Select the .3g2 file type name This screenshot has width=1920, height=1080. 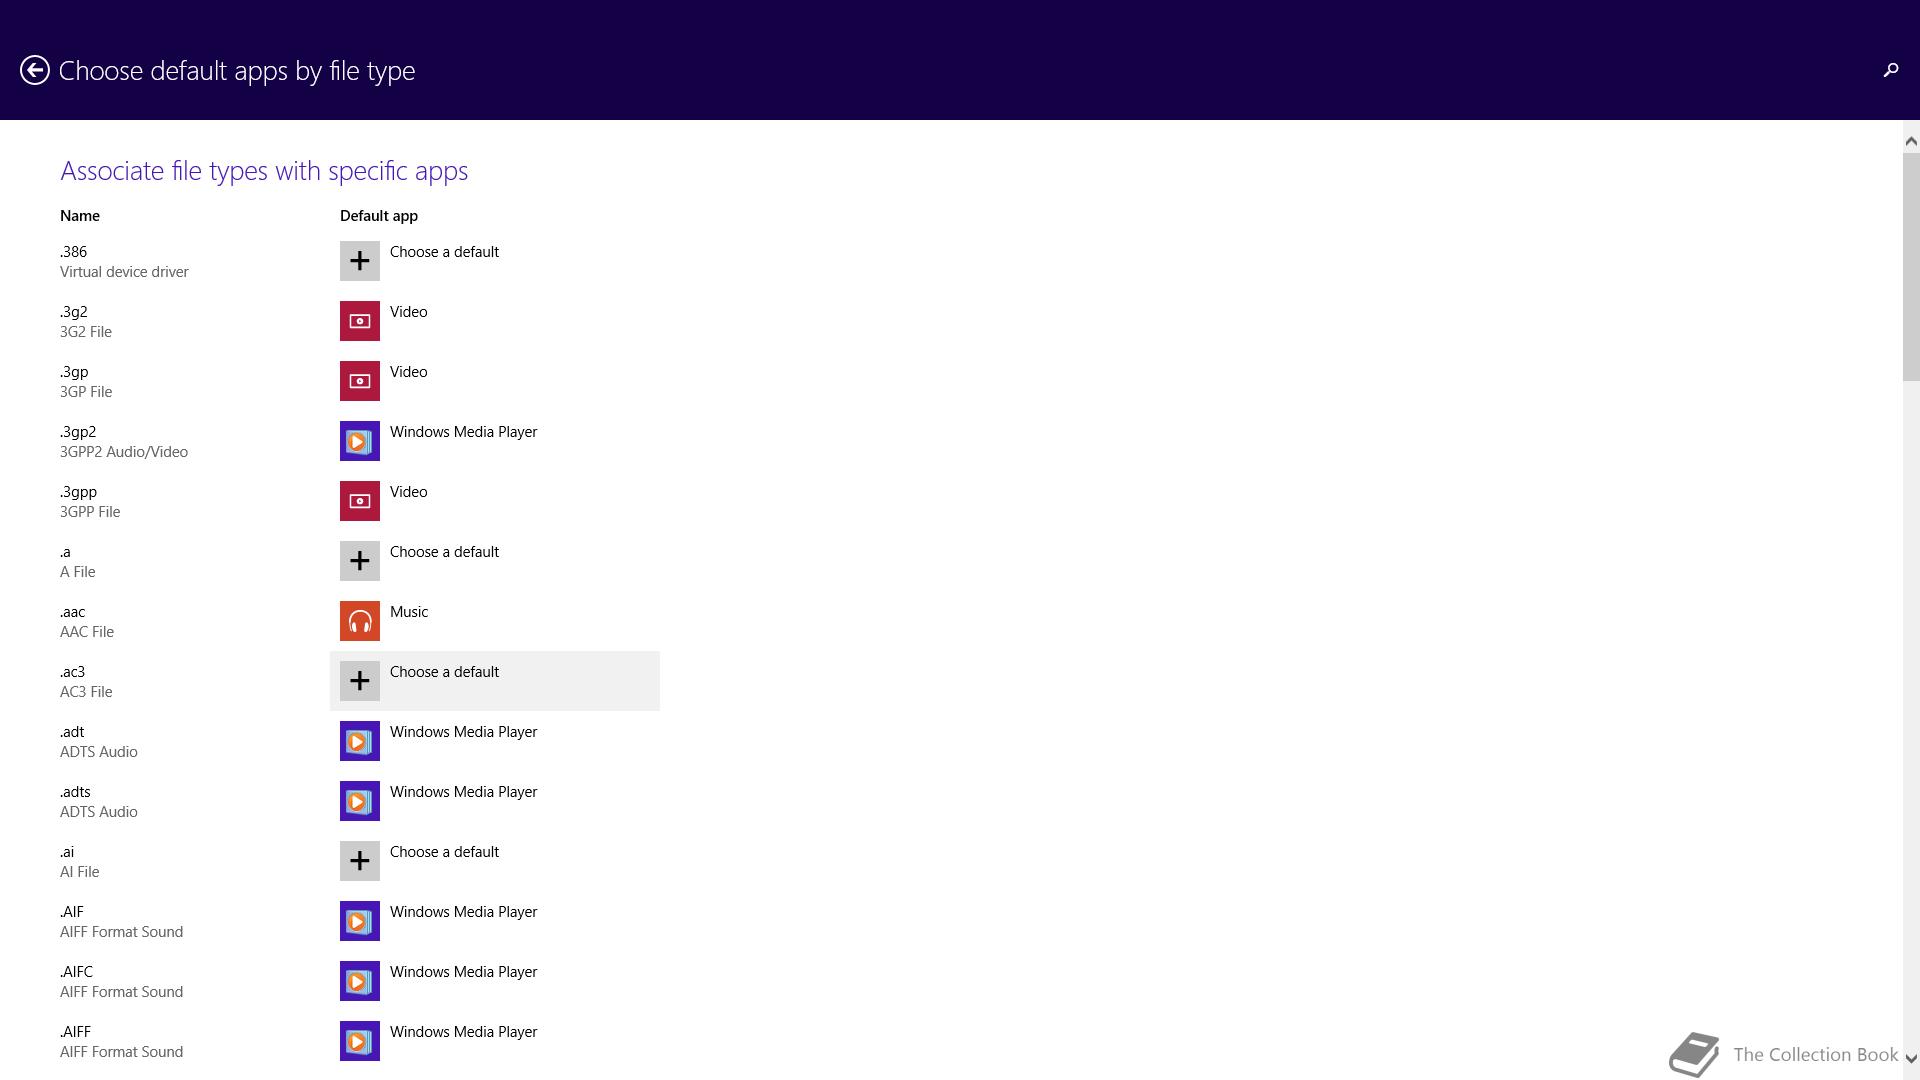point(74,312)
